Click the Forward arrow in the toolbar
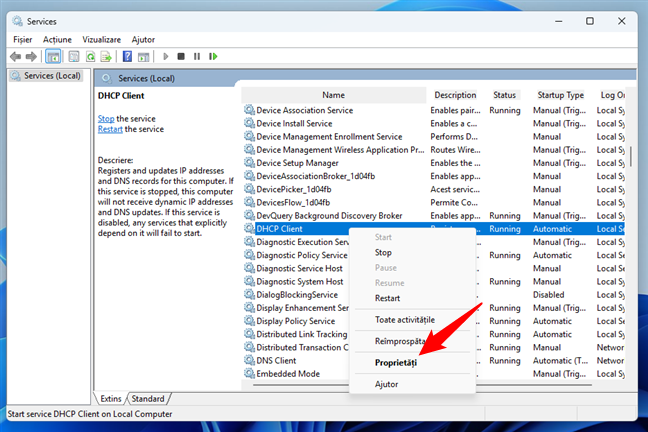This screenshot has width=648, height=432. (x=31, y=57)
